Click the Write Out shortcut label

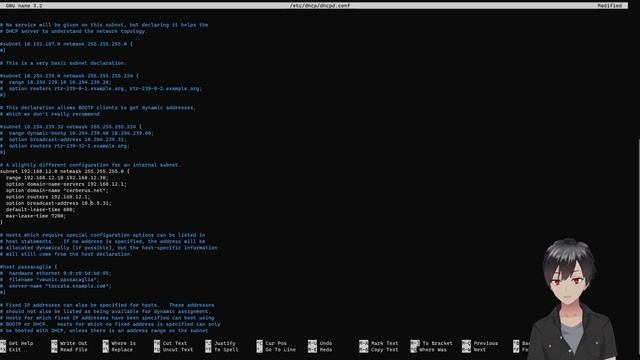pos(73,343)
